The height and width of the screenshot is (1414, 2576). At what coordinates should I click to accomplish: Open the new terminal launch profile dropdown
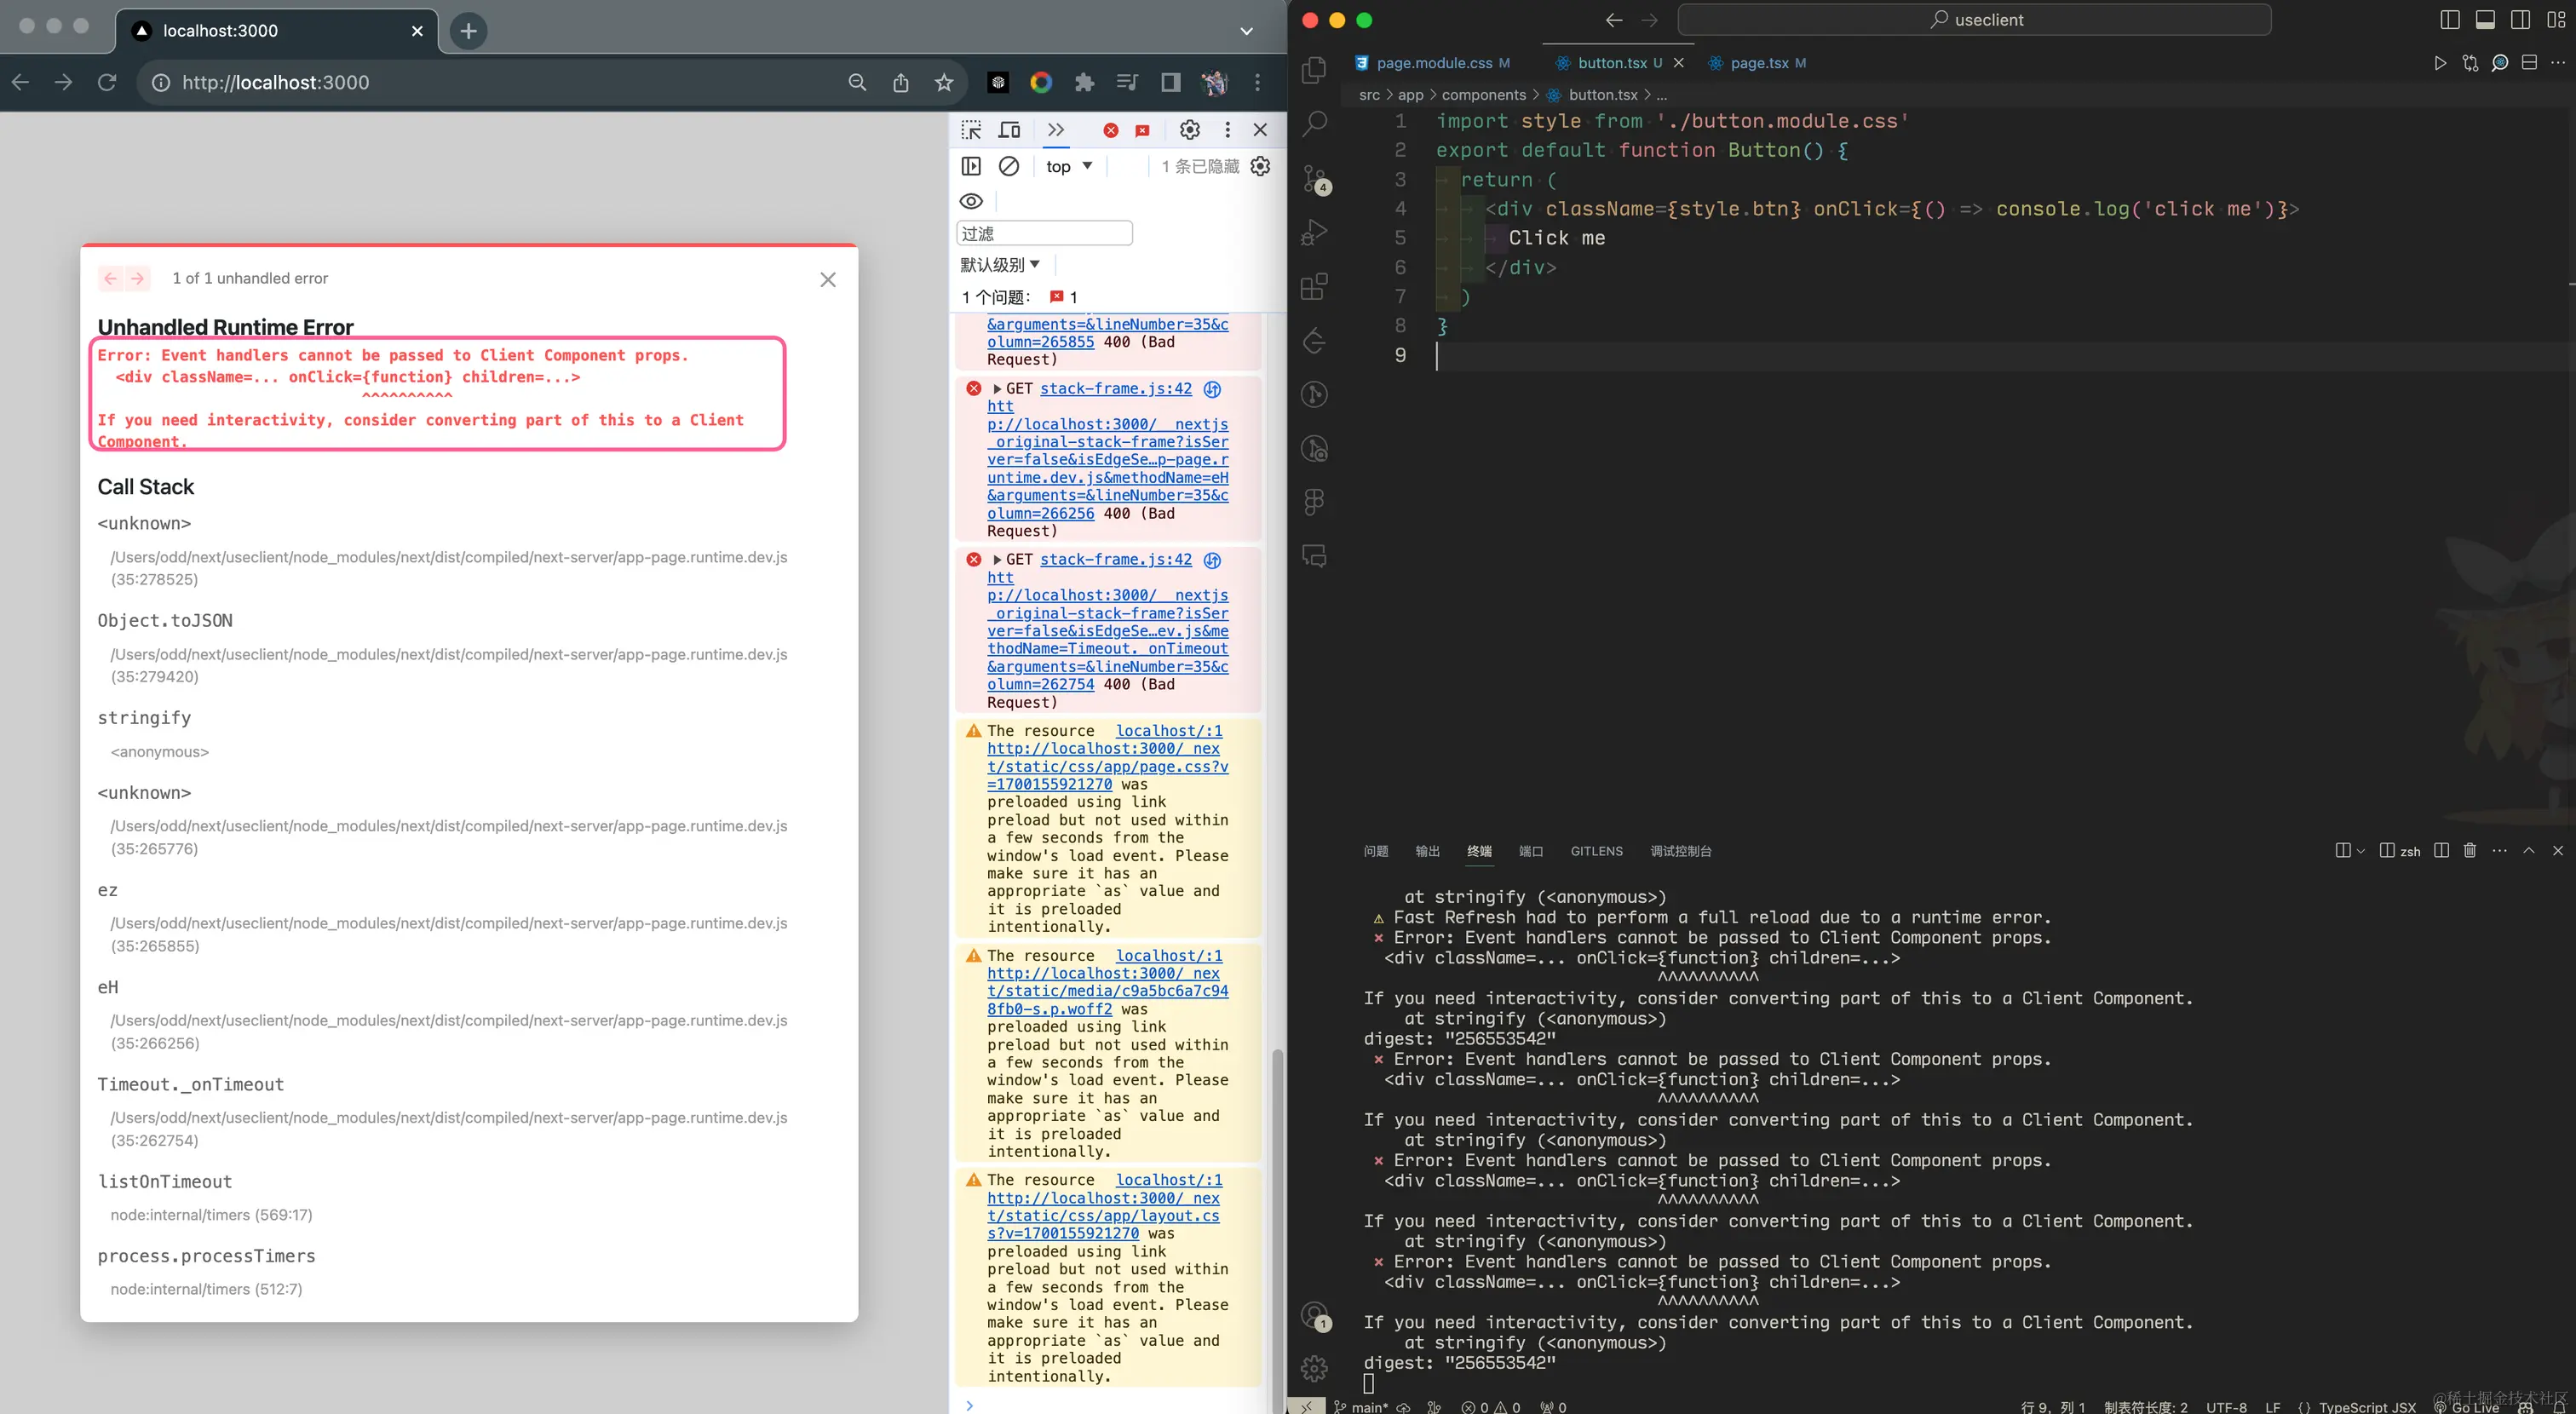point(2361,851)
